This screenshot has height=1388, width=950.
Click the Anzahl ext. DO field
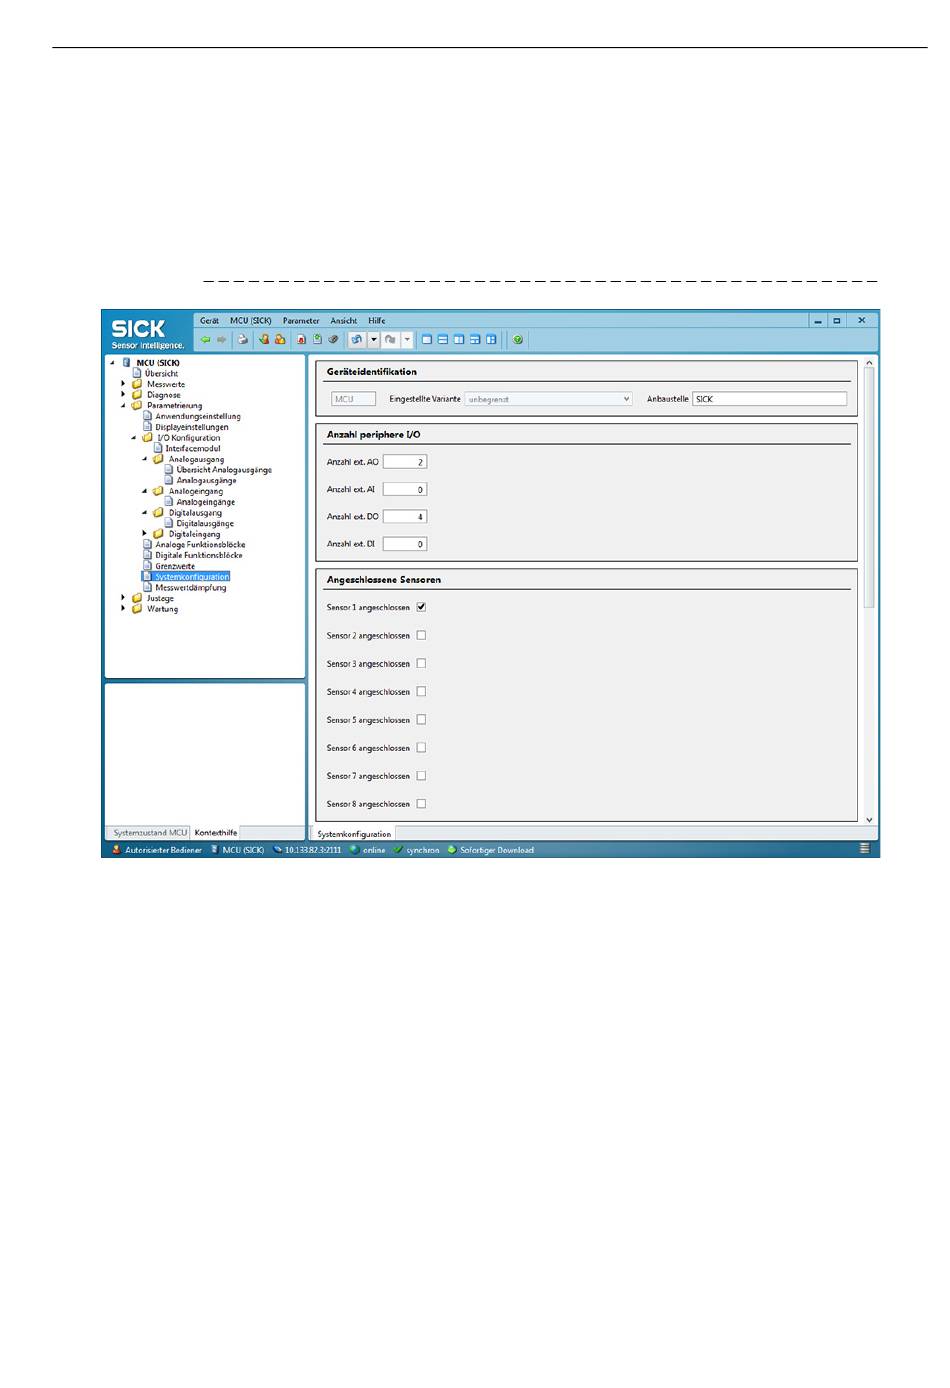tap(405, 517)
